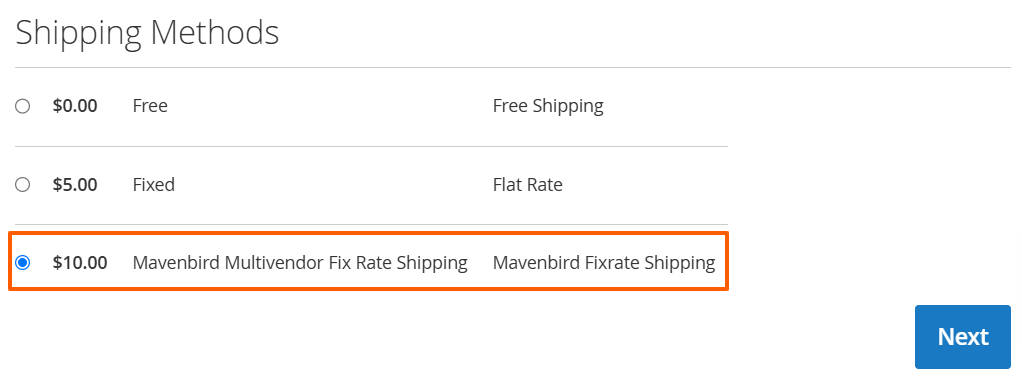Click the "Mavenbird Fixrate Shipping" carrier title
Image resolution: width=1022 pixels, height=377 pixels.
pos(604,263)
